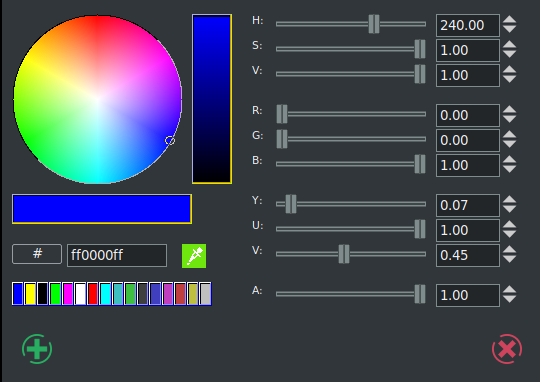This screenshot has height=382, width=540.
Task: Increase U value with up arrow
Action: coord(509,225)
